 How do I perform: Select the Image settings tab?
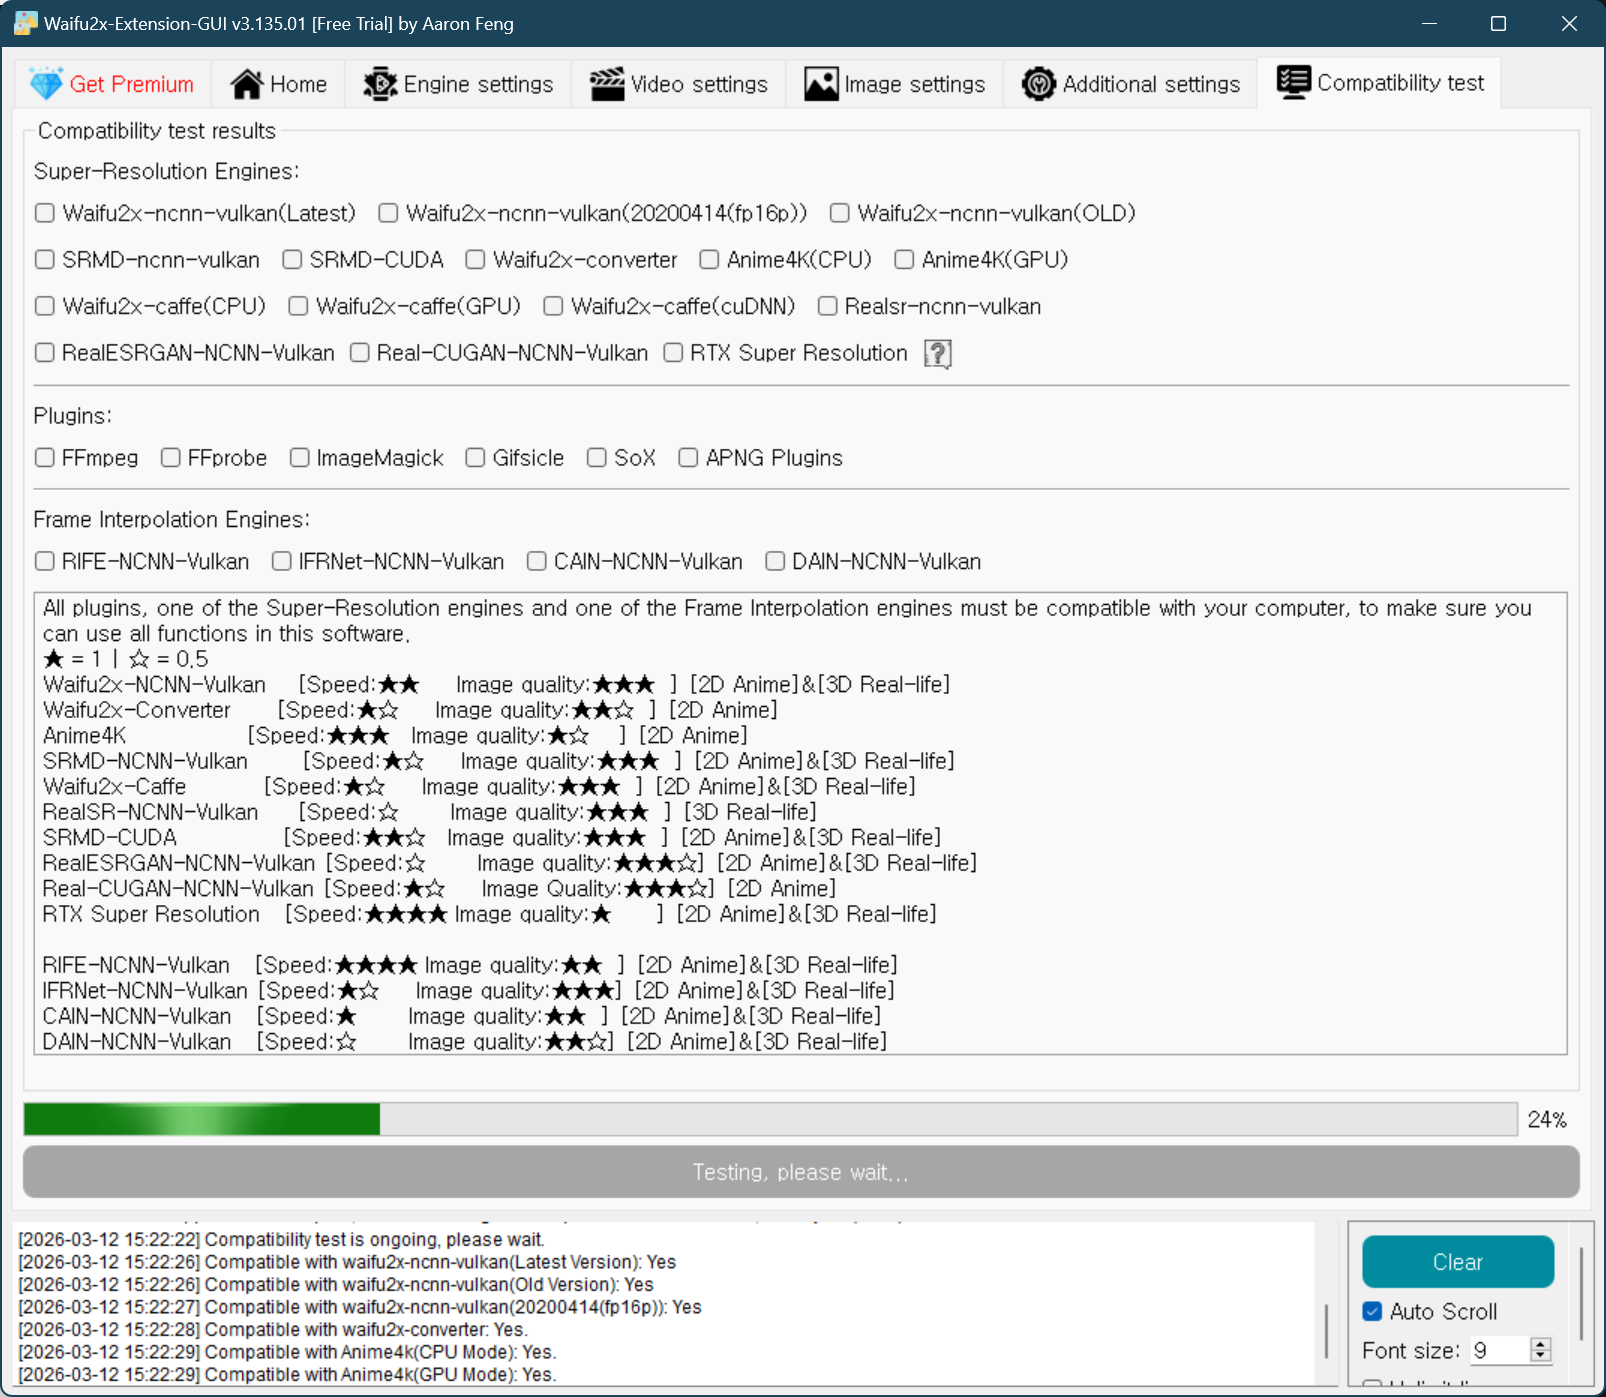(x=895, y=84)
